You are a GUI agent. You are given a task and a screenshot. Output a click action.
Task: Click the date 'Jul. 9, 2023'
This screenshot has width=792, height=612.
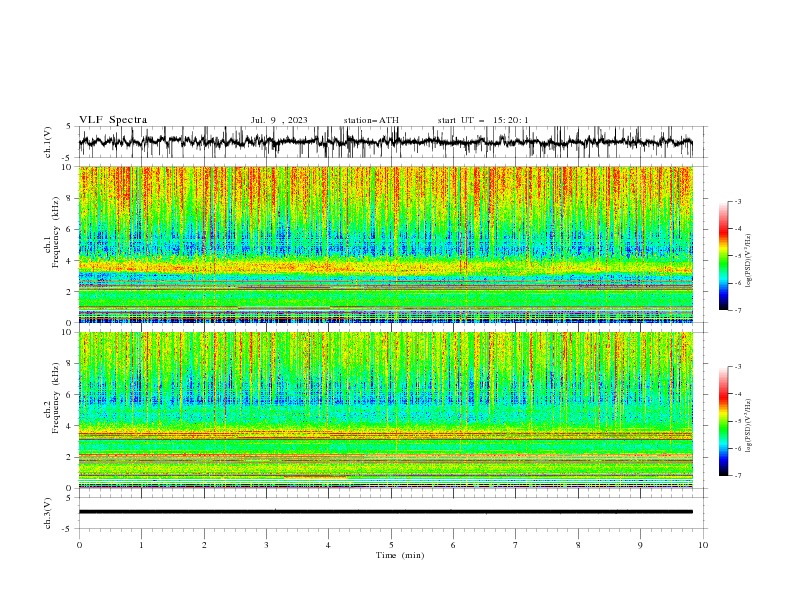click(279, 120)
